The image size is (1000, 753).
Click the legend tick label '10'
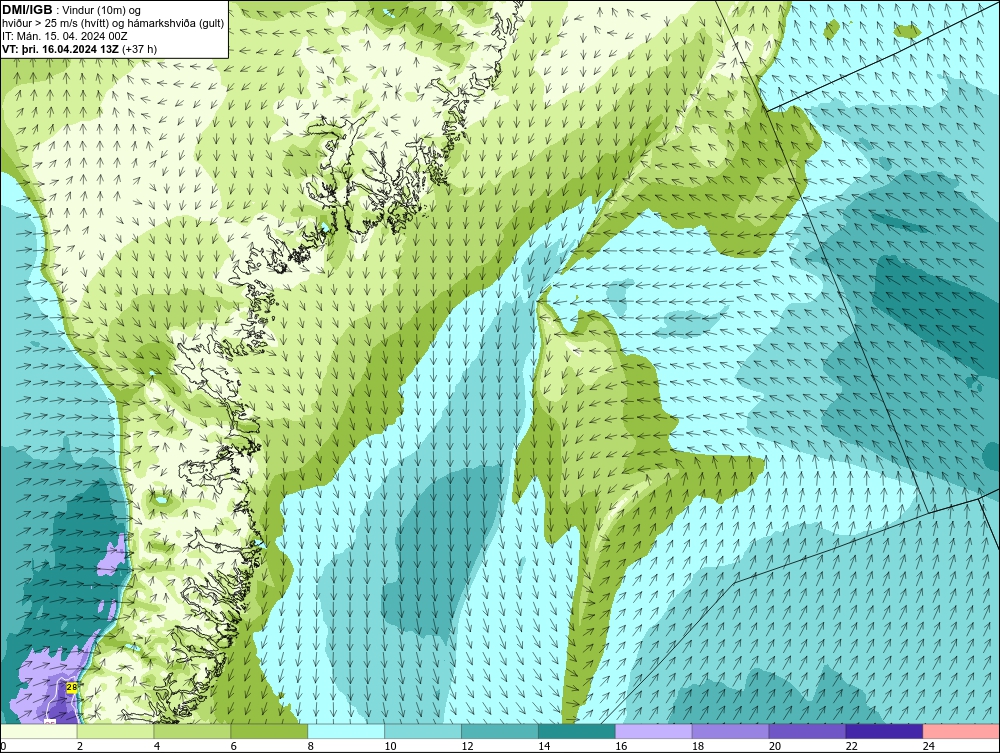tap(390, 746)
